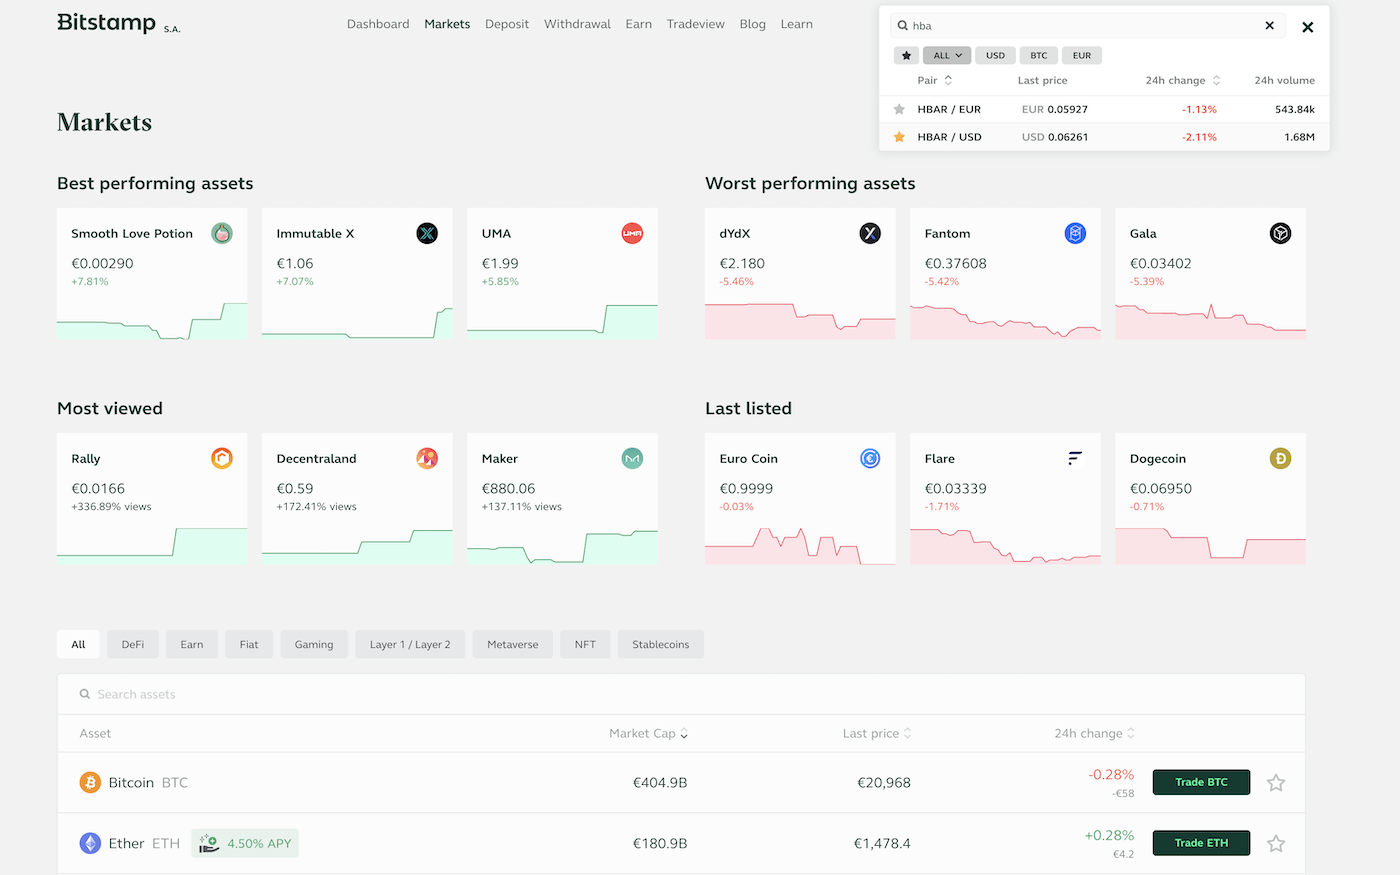Toggle favorite star for Bitcoin row
This screenshot has width=1400, height=875.
[1276, 783]
